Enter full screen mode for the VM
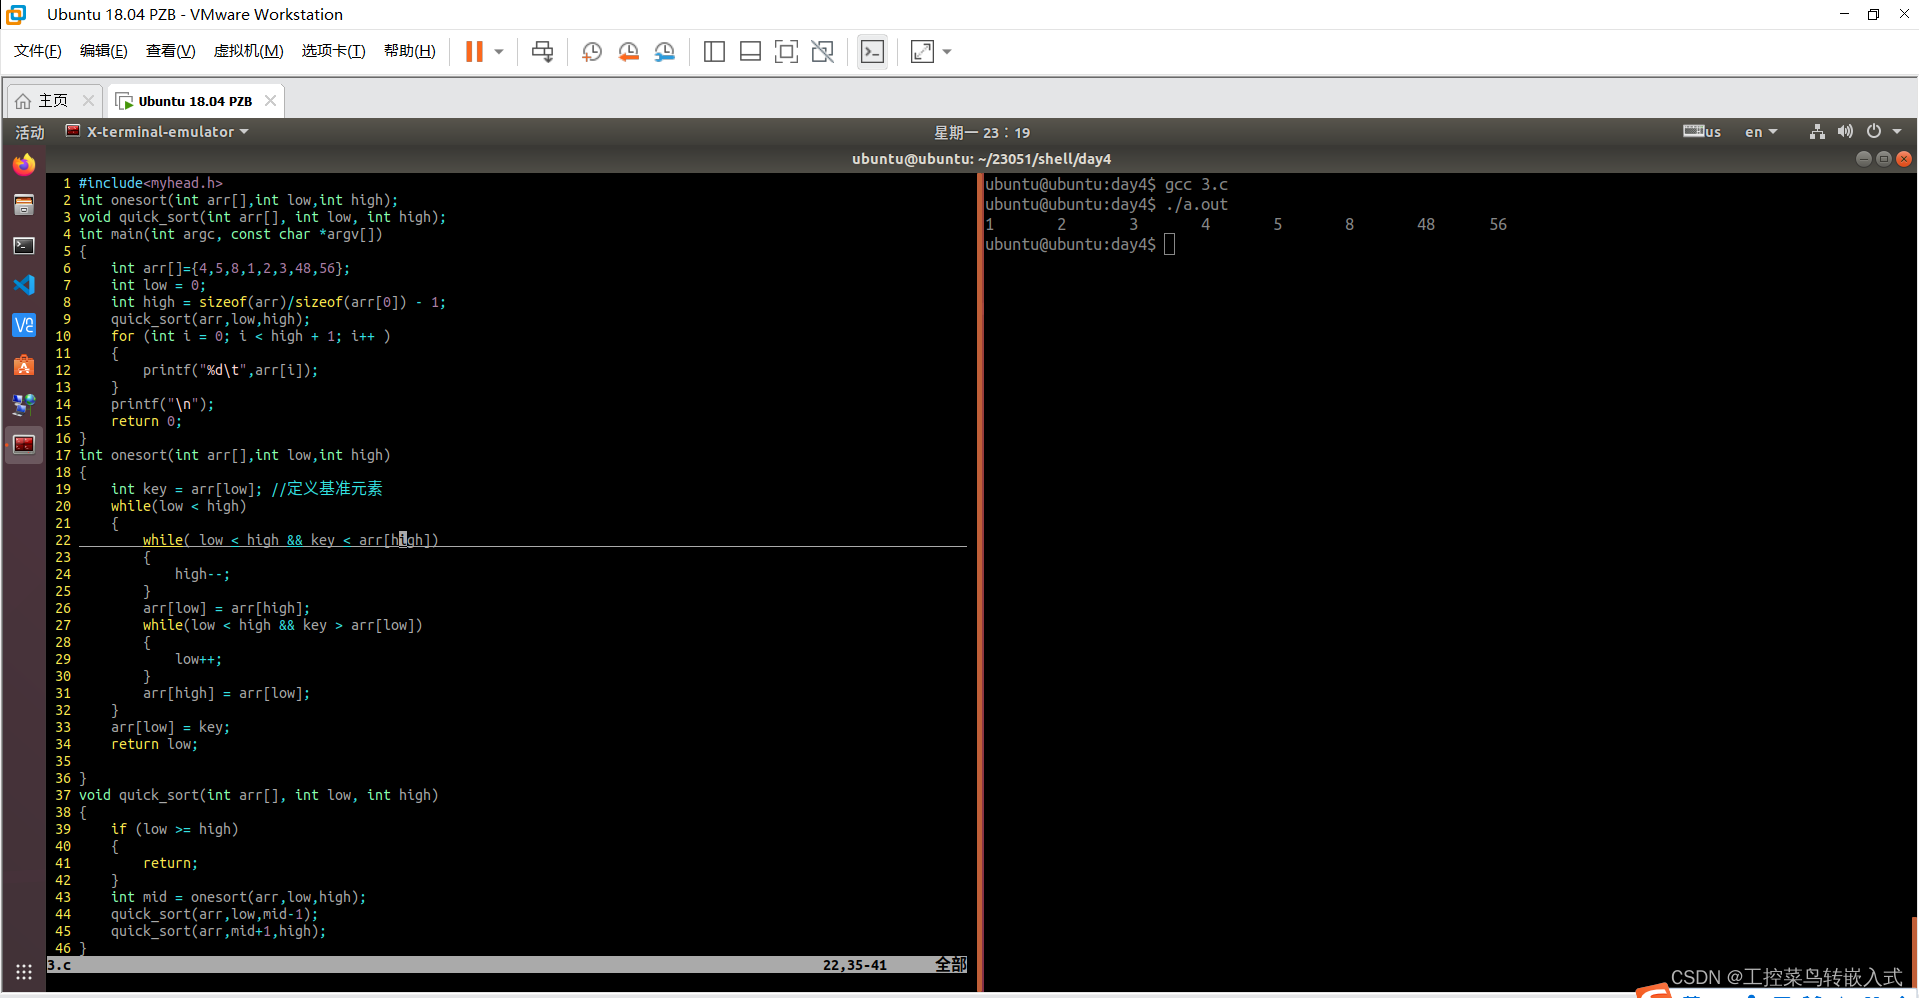 [x=787, y=51]
